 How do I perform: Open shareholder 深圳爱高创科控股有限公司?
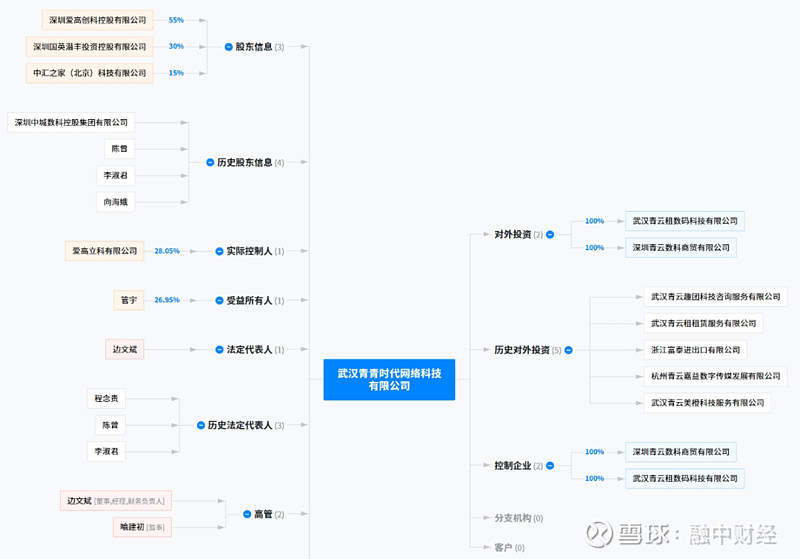97,20
